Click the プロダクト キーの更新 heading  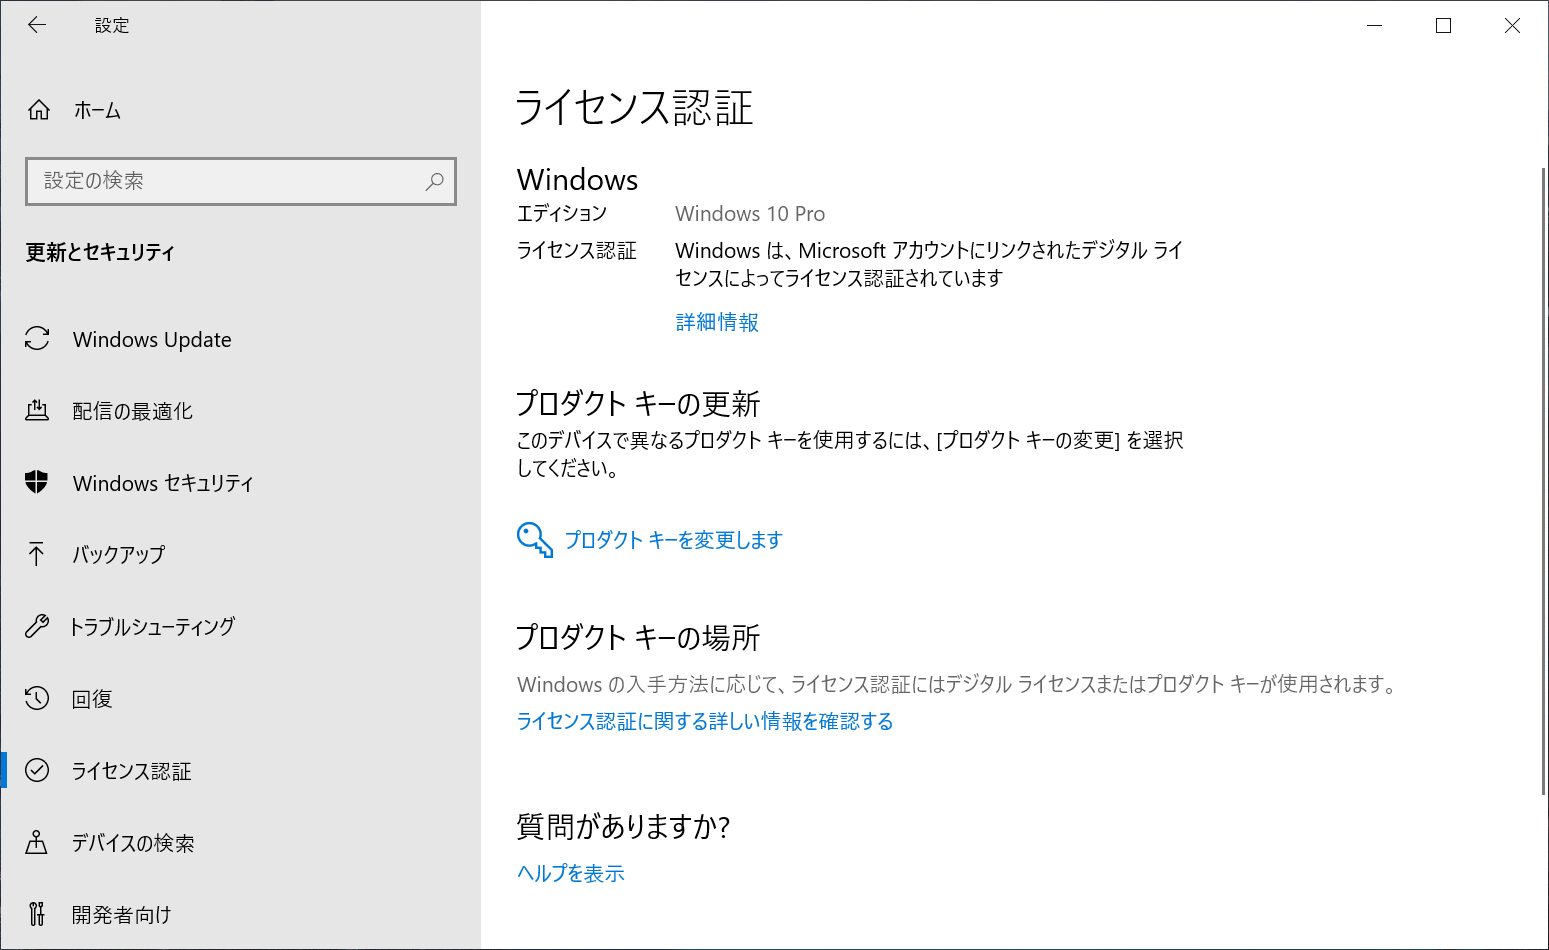point(638,403)
